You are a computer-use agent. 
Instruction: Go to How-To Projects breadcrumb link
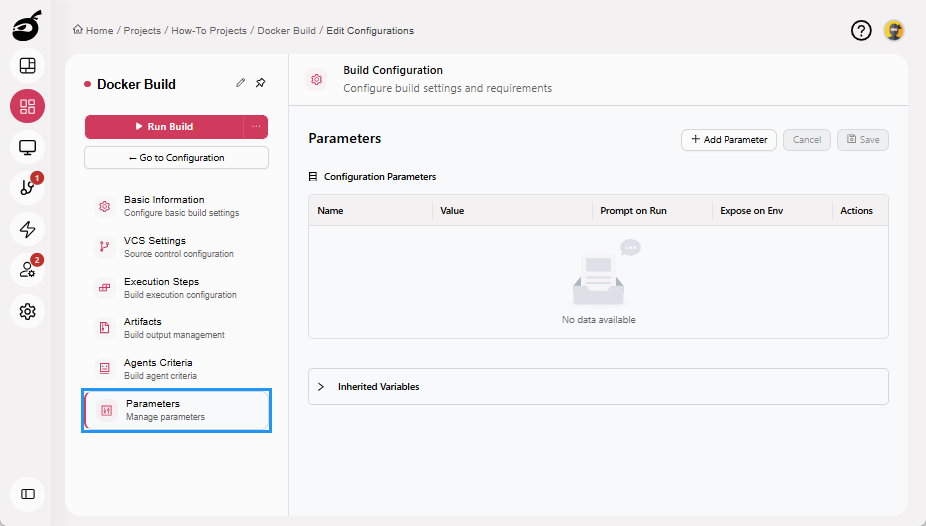(x=209, y=31)
